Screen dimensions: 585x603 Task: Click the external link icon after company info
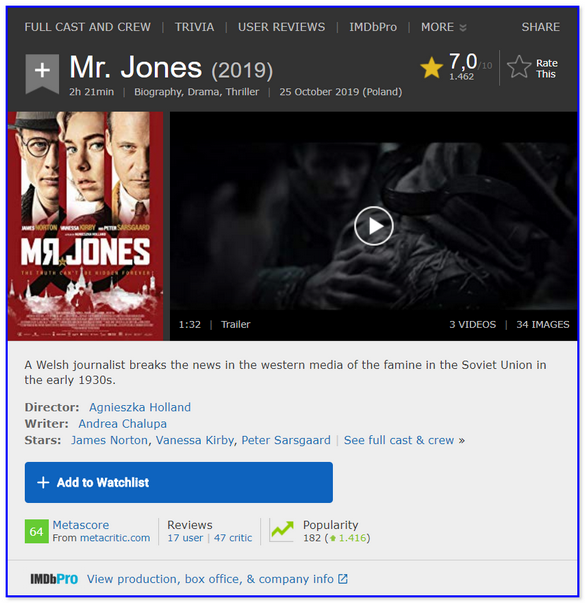click(343, 579)
